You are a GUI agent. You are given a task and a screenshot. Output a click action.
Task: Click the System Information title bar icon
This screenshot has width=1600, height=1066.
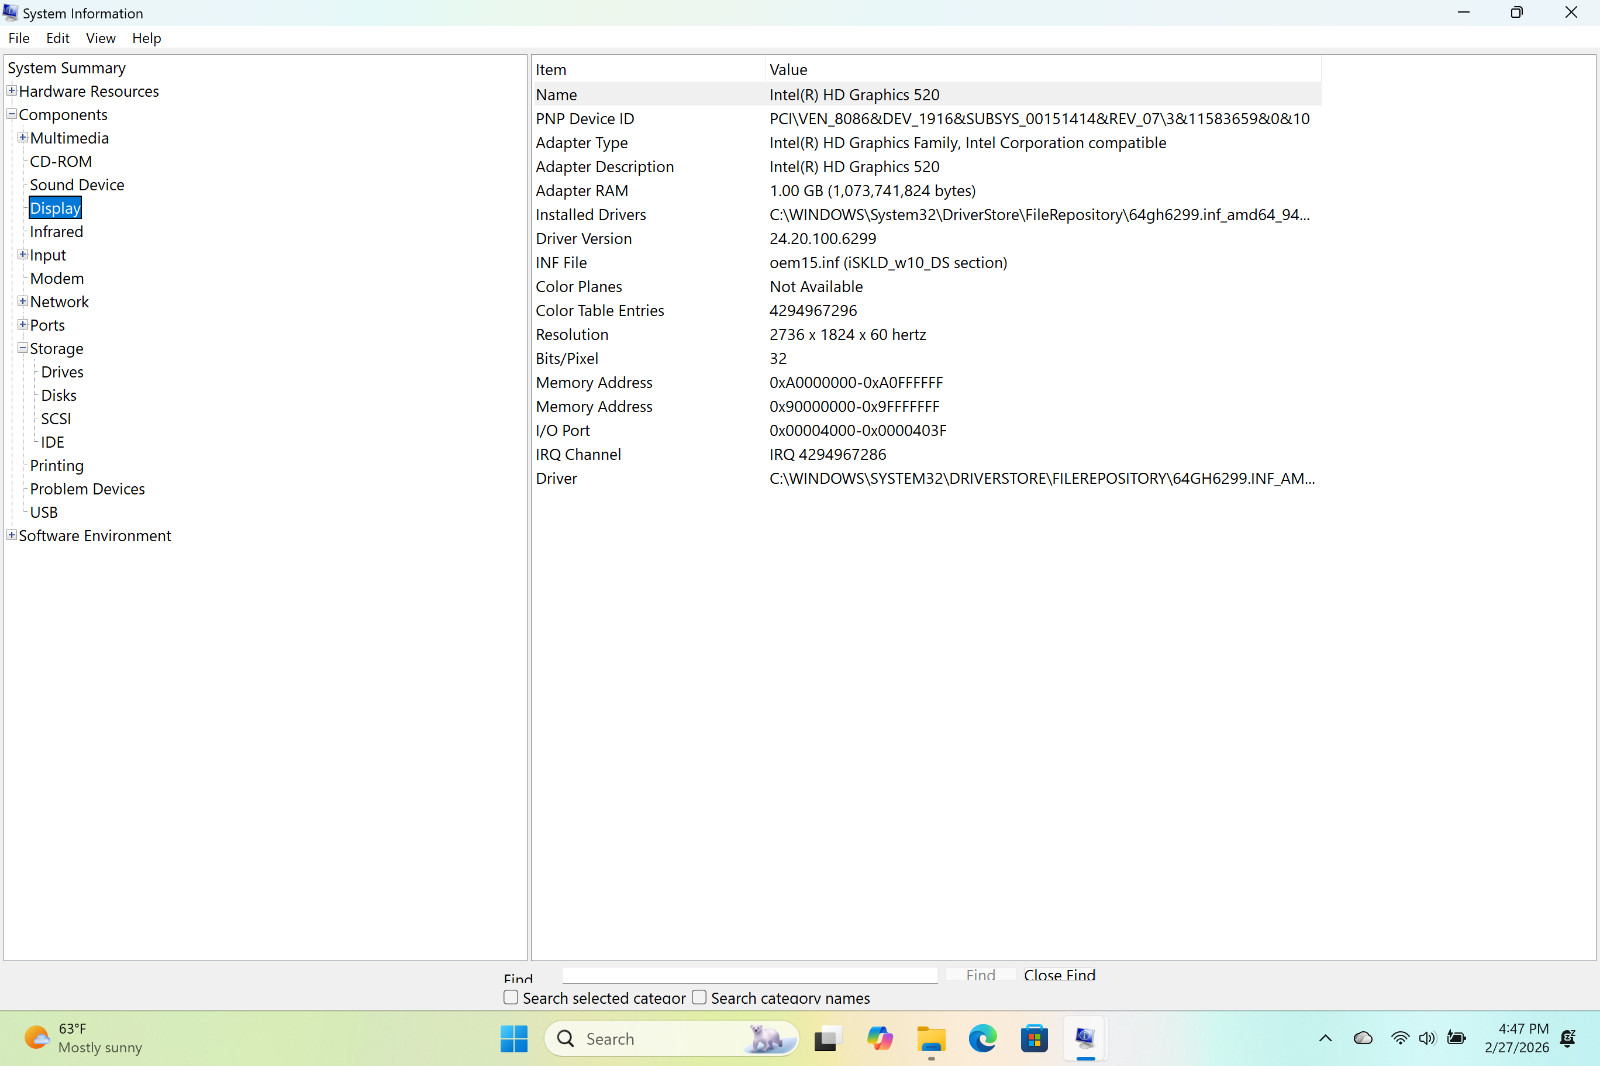[11, 13]
